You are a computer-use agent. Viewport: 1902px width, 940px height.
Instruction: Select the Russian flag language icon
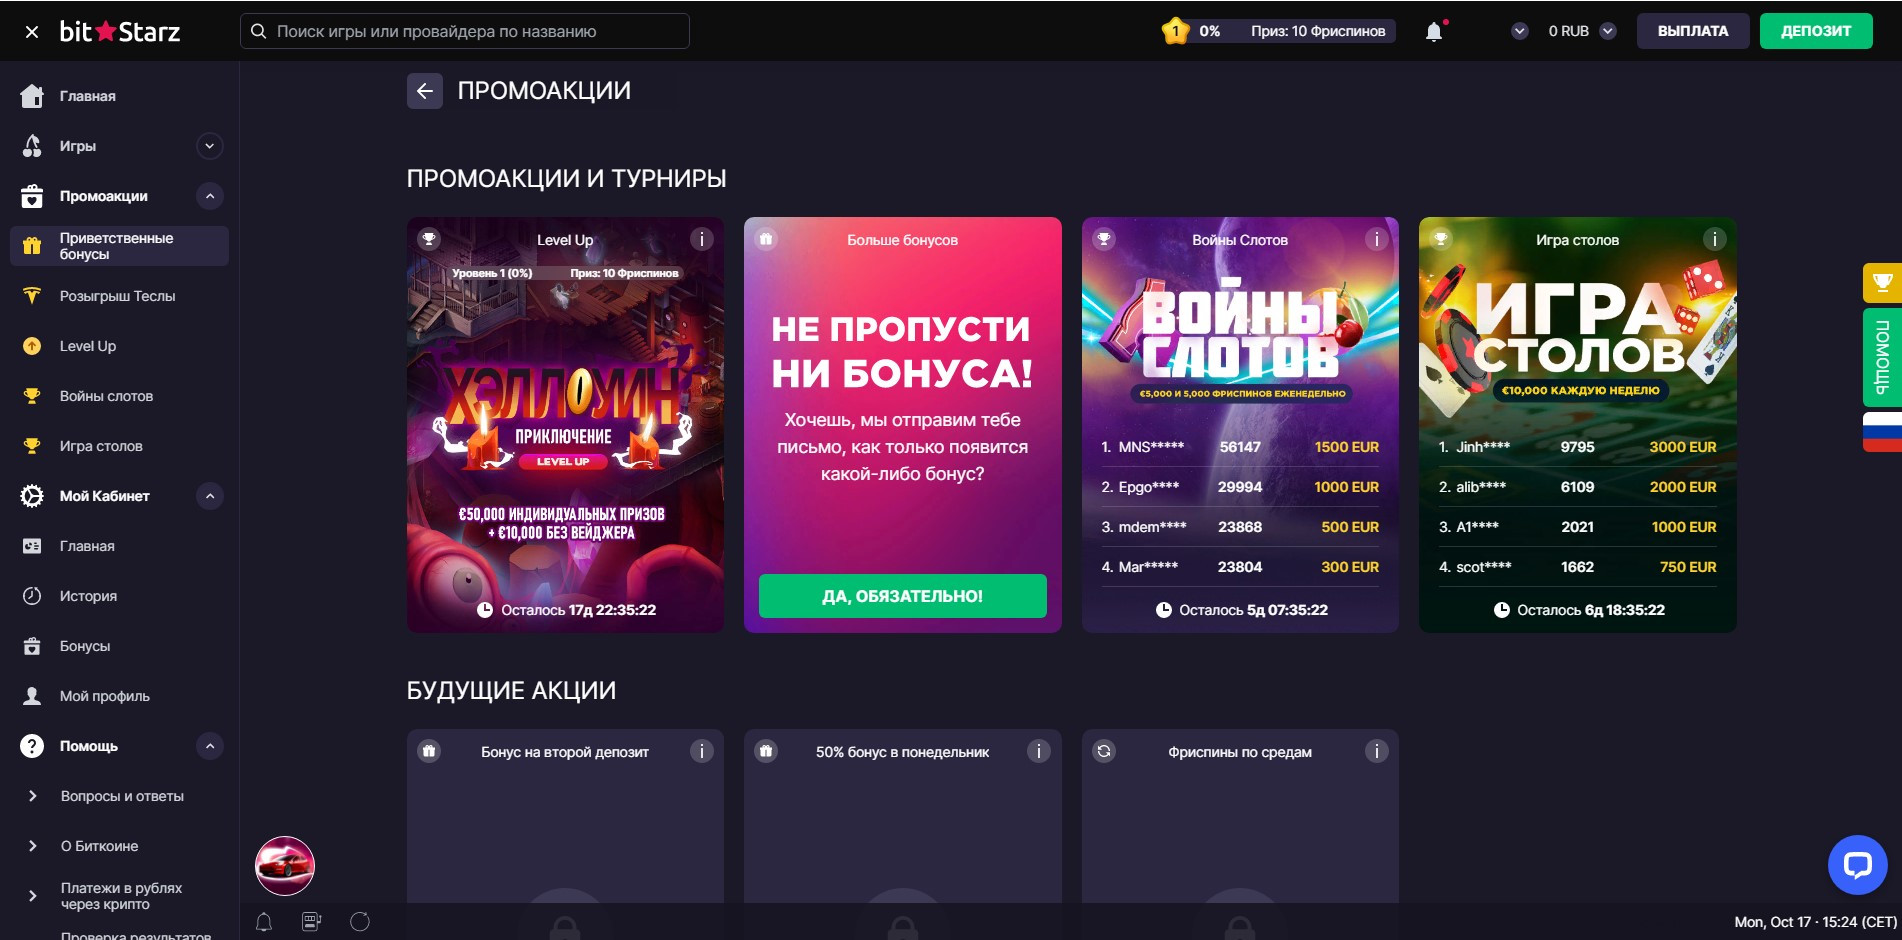coord(1882,432)
